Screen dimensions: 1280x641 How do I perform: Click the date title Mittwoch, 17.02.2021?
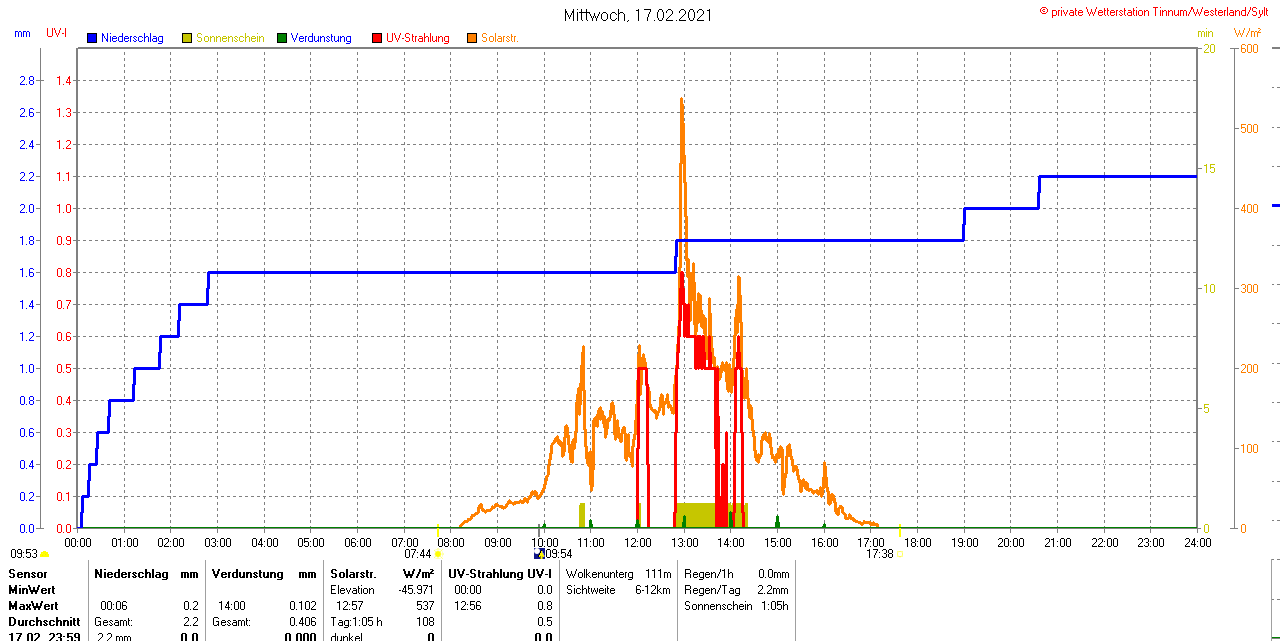(639, 15)
